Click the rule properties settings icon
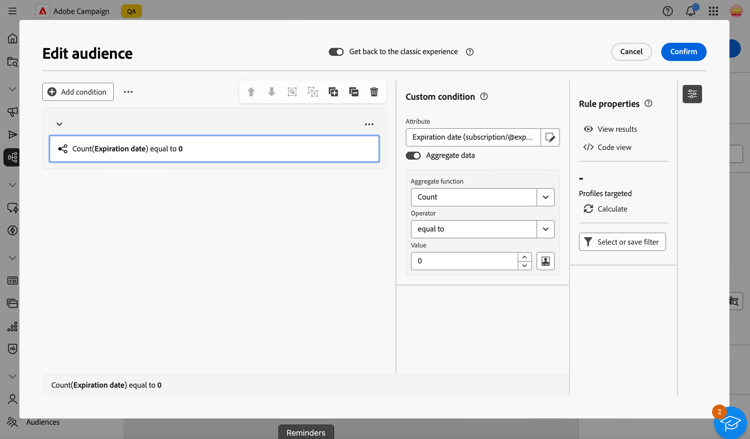The width and height of the screenshot is (750, 439). click(692, 94)
